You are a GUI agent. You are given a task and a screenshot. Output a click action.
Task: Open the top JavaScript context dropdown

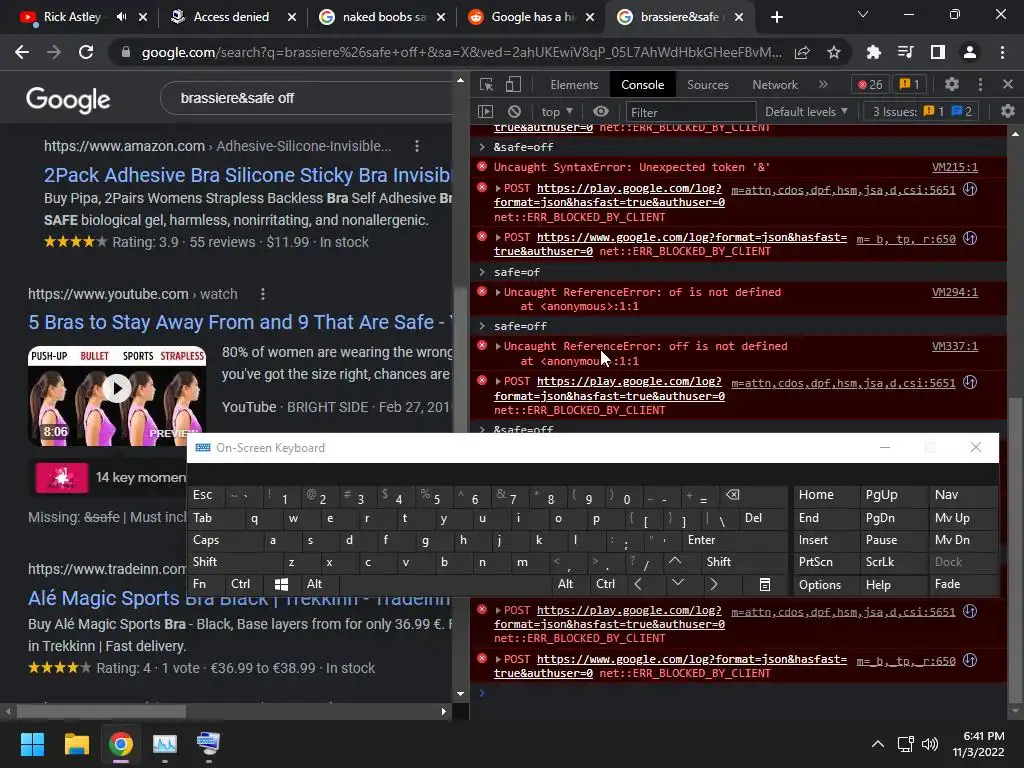[x=557, y=112]
